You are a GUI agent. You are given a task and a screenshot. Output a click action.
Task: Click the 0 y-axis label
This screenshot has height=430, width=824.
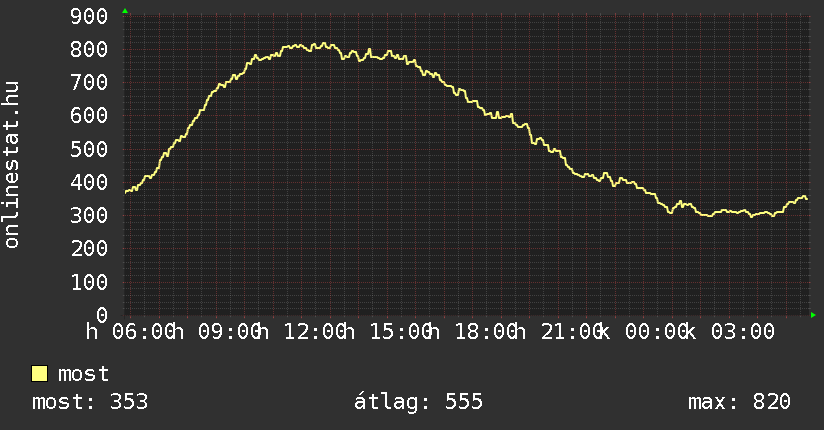coord(102,315)
